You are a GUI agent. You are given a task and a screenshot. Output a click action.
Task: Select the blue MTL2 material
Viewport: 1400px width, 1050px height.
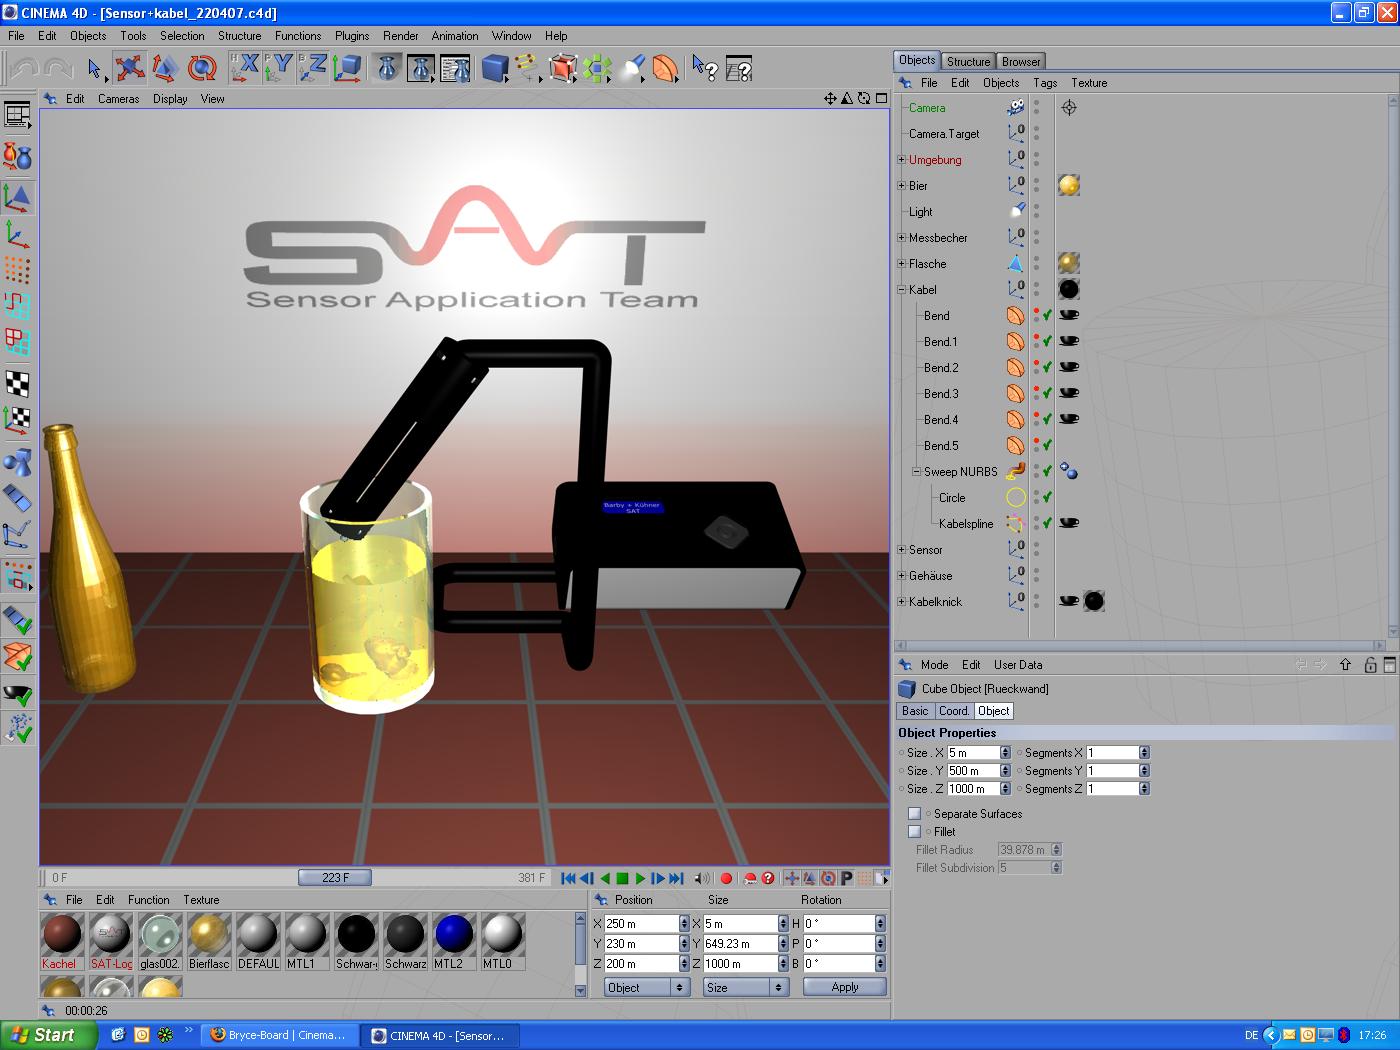[453, 935]
